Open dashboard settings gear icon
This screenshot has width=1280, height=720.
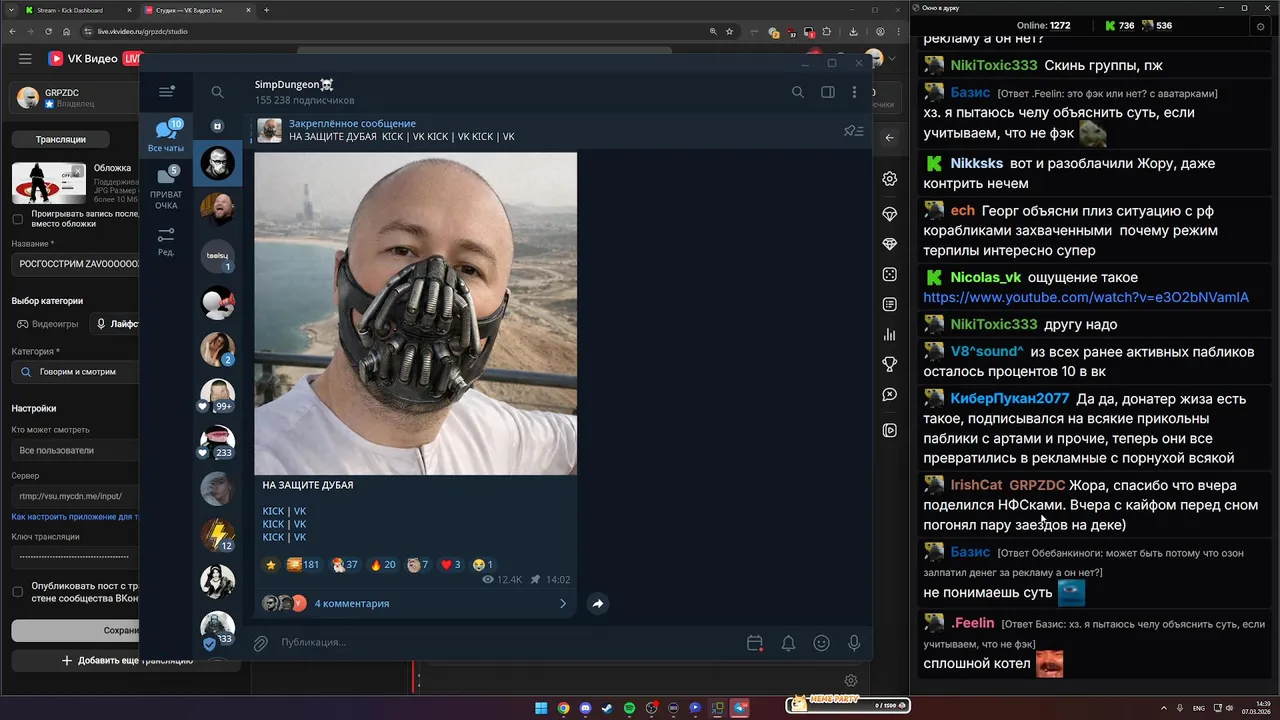coord(889,179)
